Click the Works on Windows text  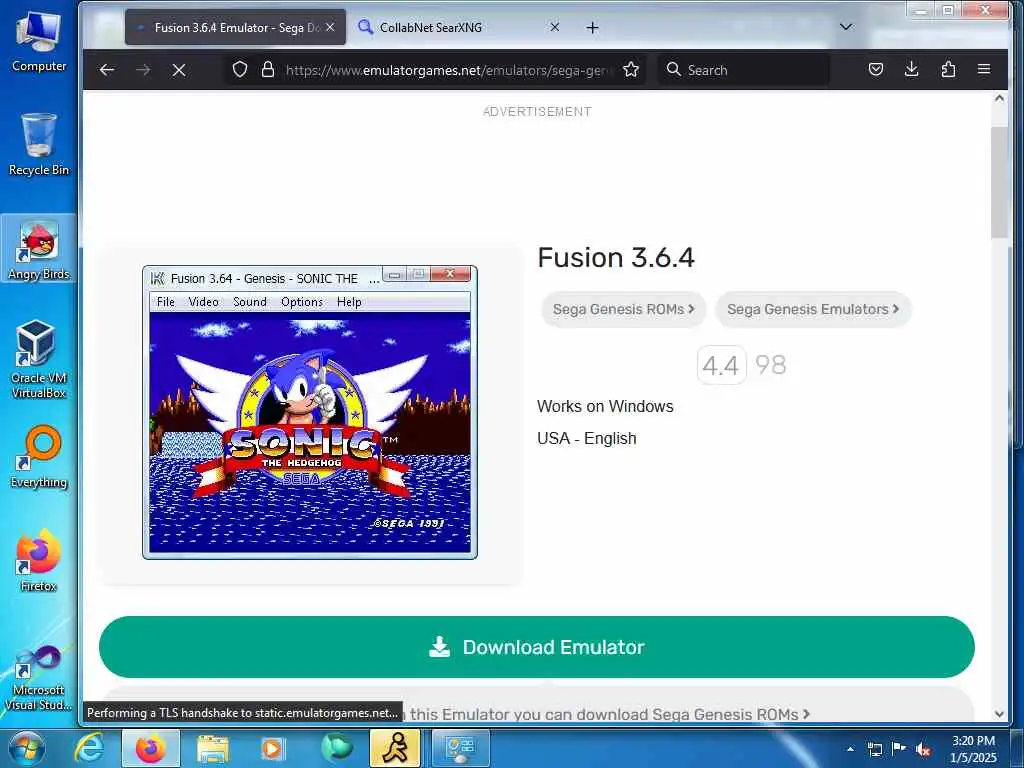605,406
